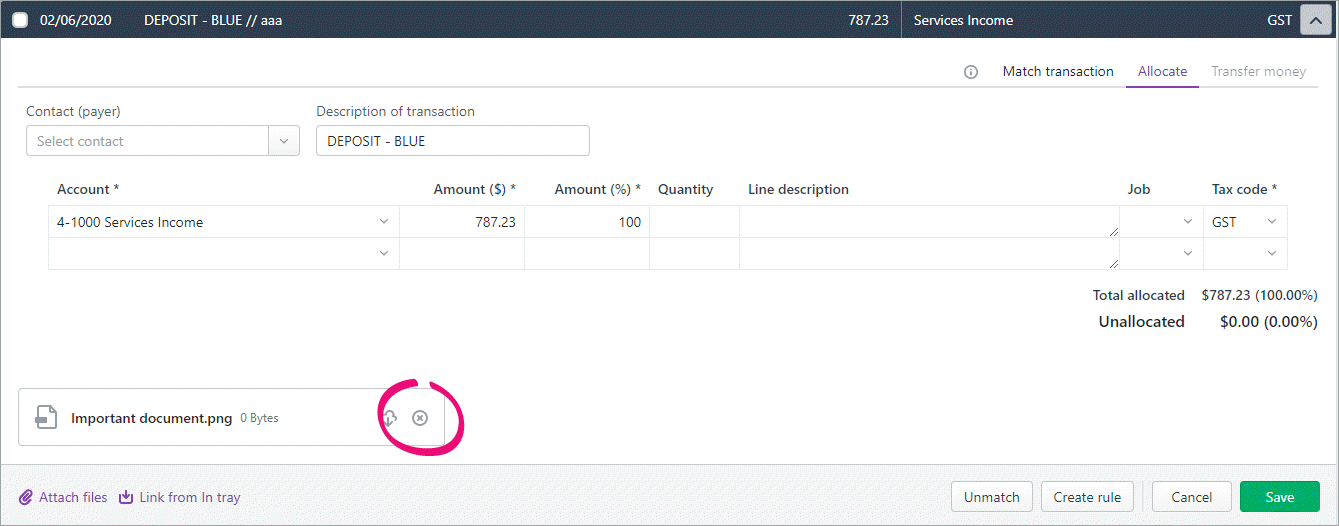Open the GST tax code dropdown
Screen dimensions: 1339x526
(x=1245, y=222)
